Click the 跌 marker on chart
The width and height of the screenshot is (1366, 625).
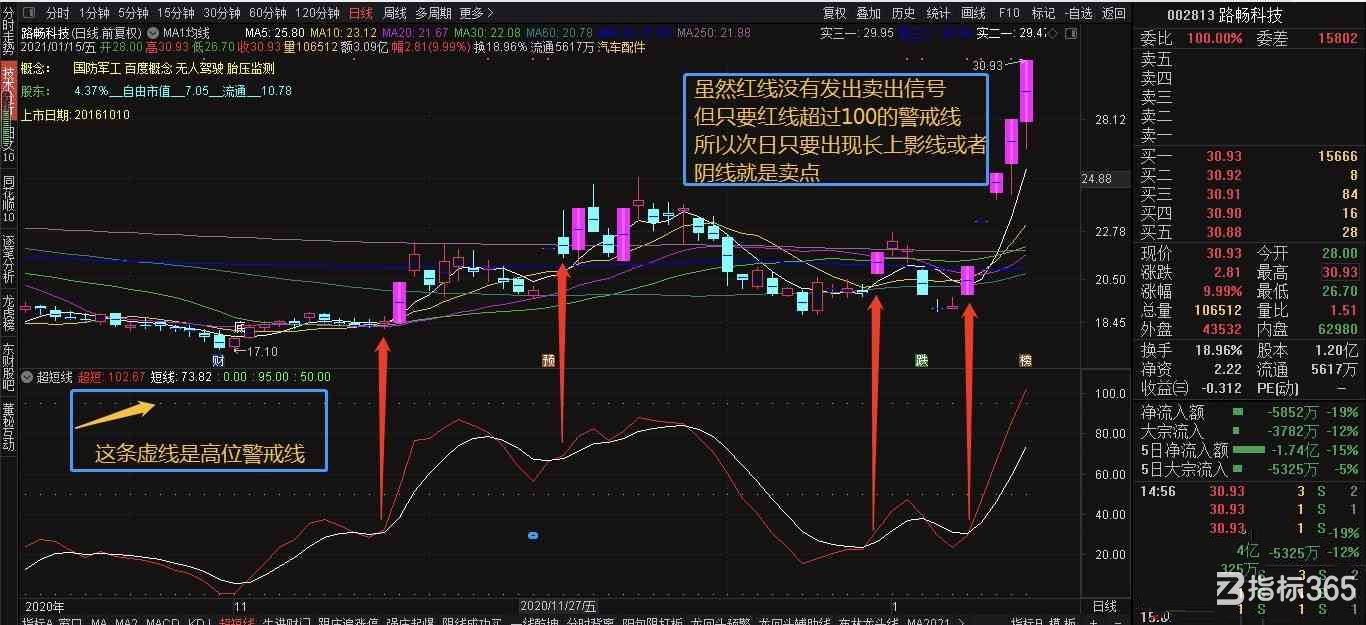pos(921,359)
